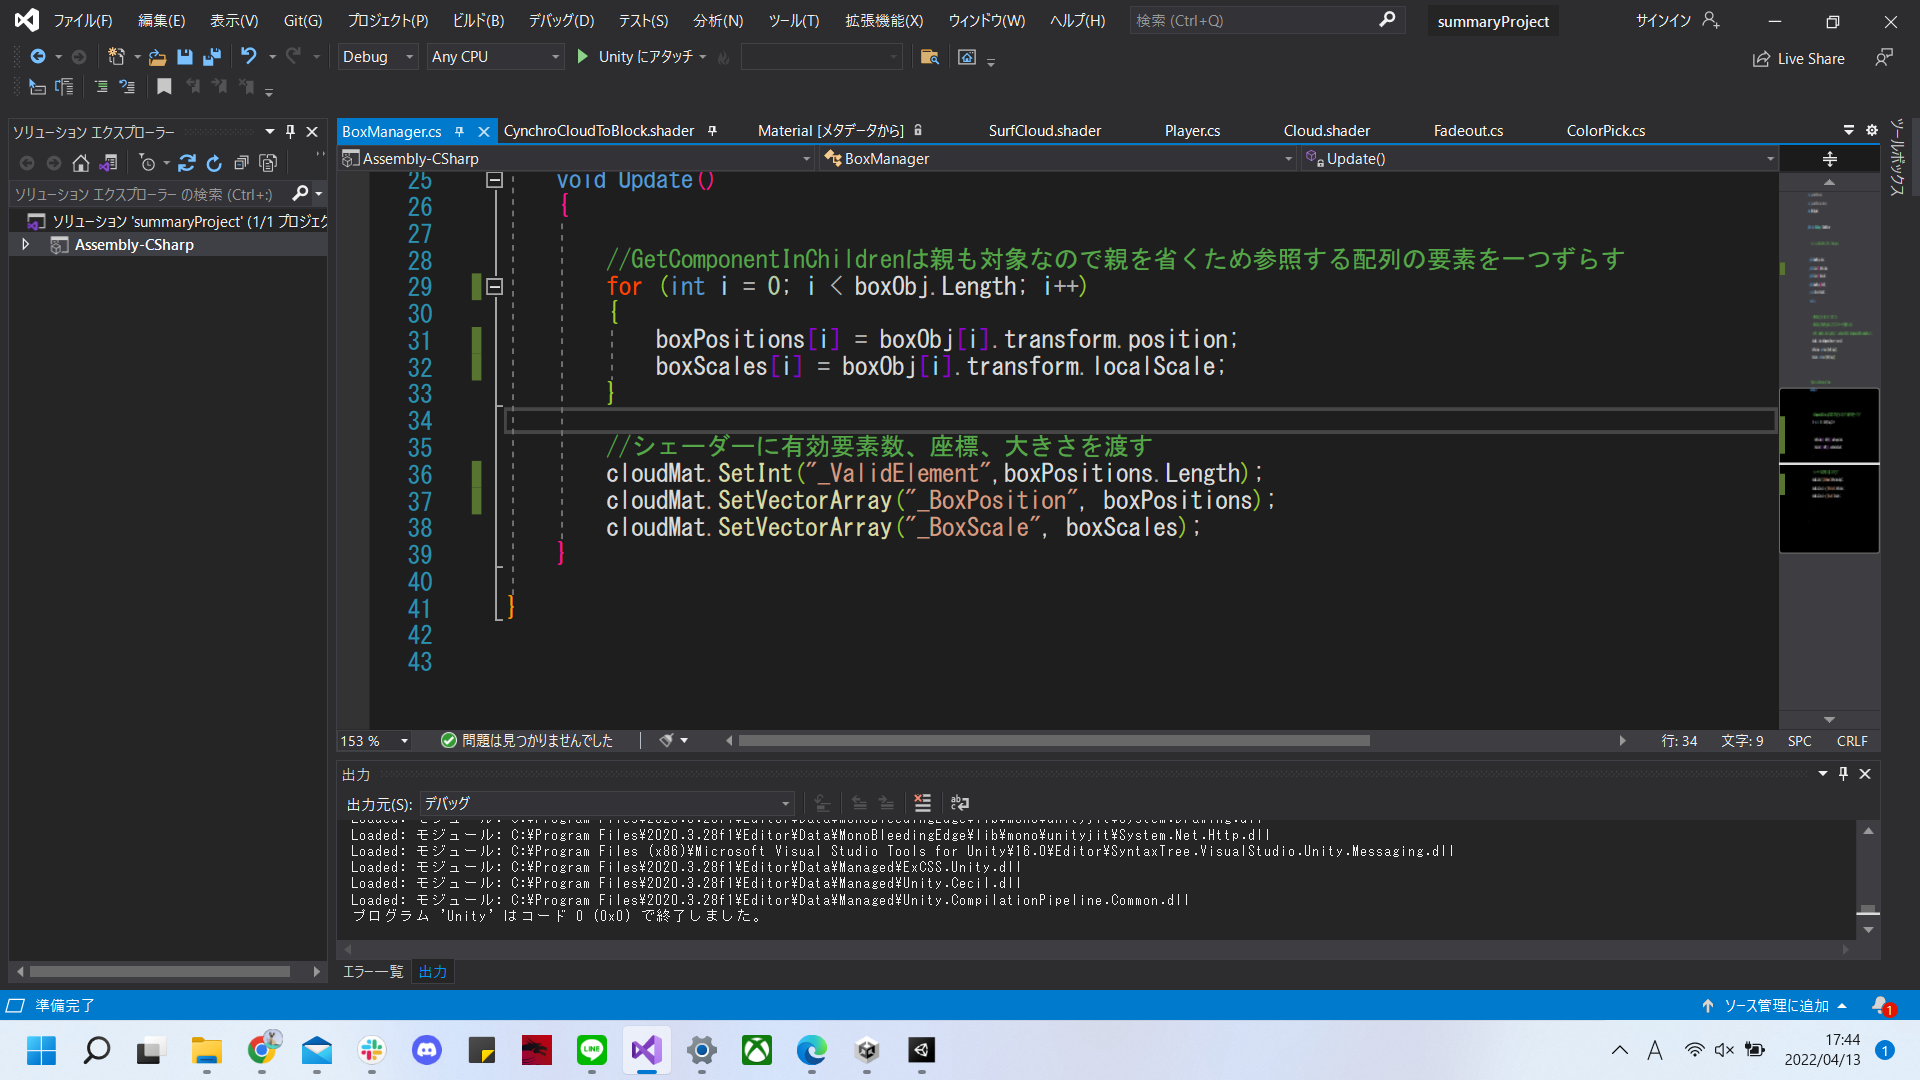Viewport: 1920px width, 1080px height.
Task: Click the code minimap overview on the right
Action: pyautogui.click(x=1829, y=450)
